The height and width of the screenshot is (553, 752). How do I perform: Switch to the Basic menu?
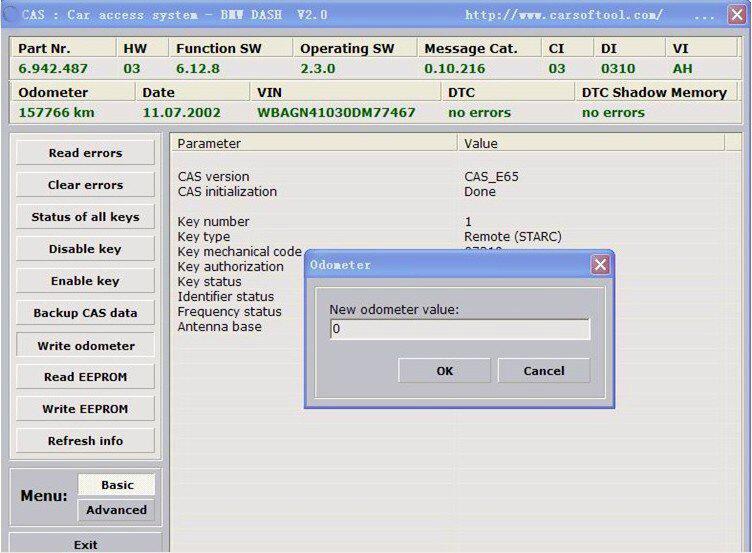coord(117,485)
